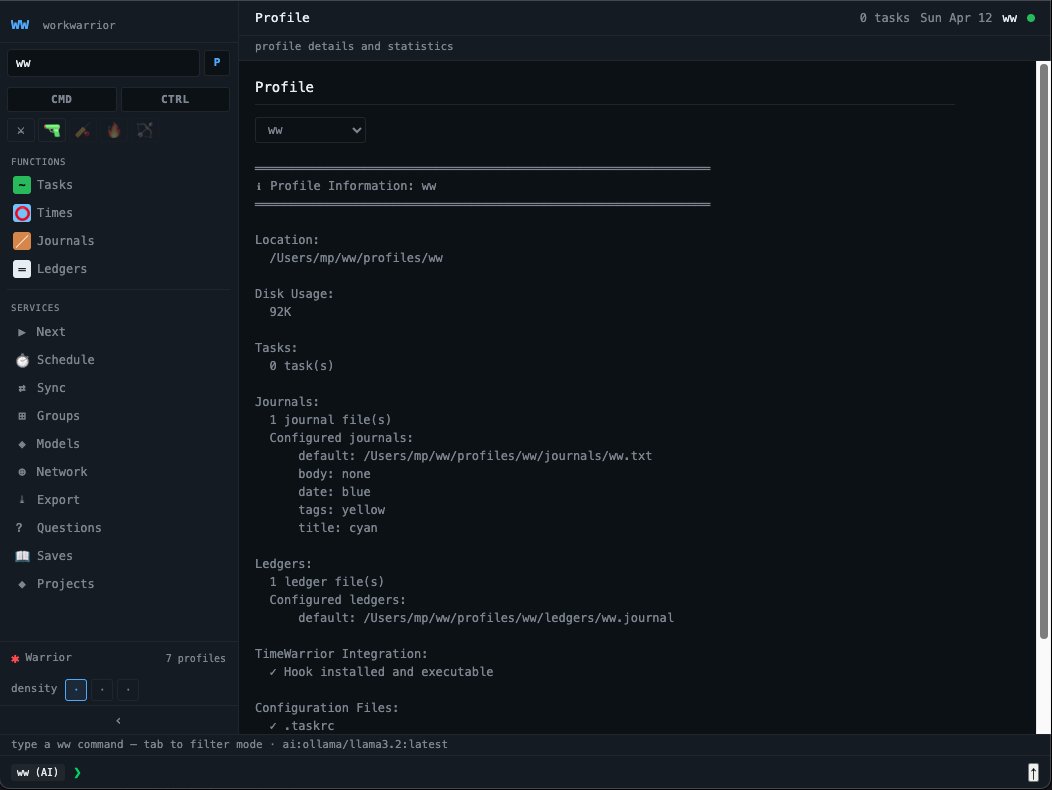Click the workwarrior app title
This screenshot has width=1052, height=790.
coord(79,26)
